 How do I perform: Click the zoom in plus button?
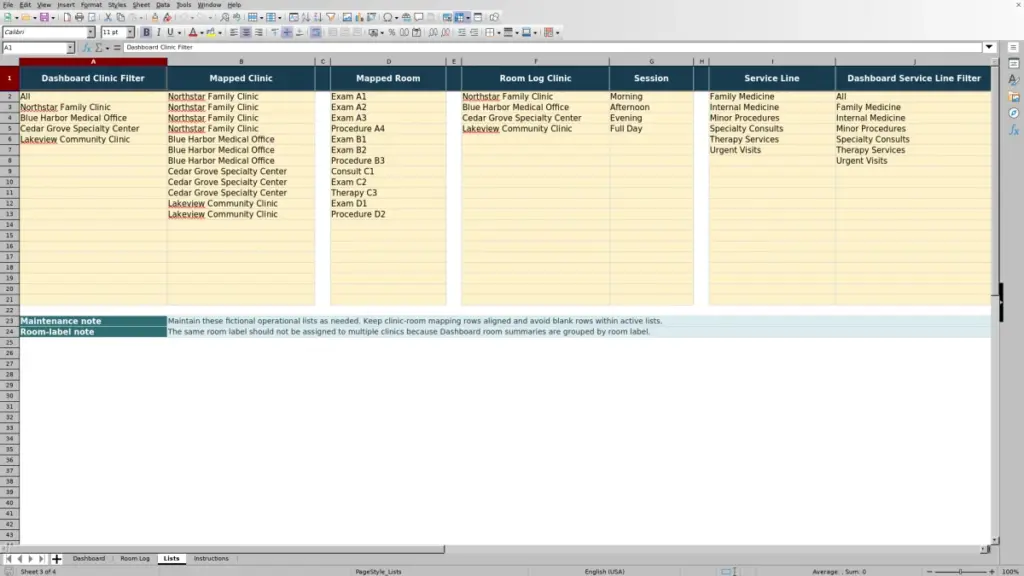tap(991, 572)
